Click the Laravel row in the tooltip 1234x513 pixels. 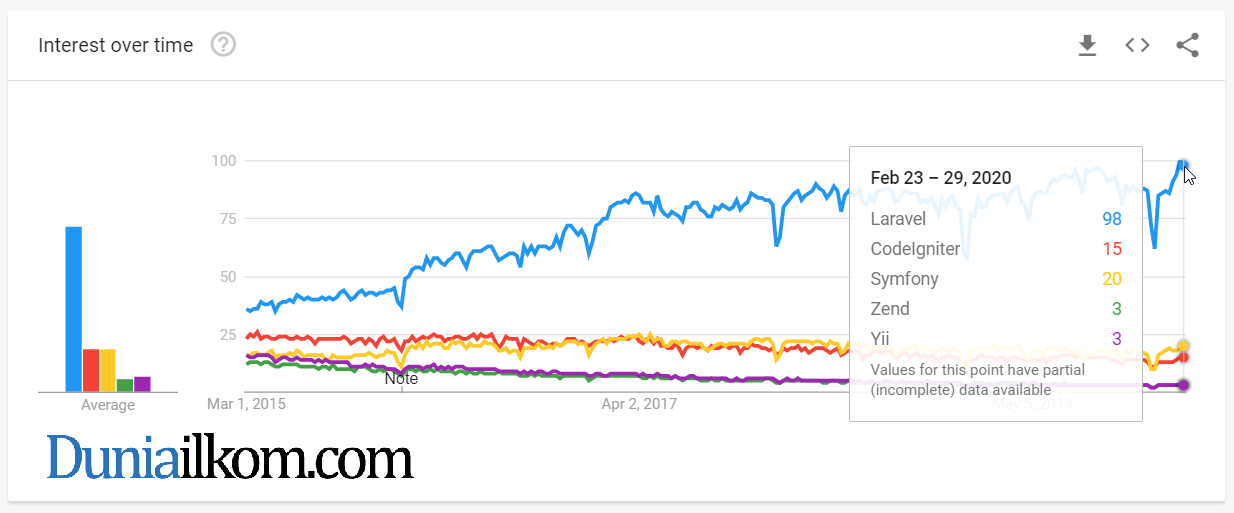(x=996, y=219)
